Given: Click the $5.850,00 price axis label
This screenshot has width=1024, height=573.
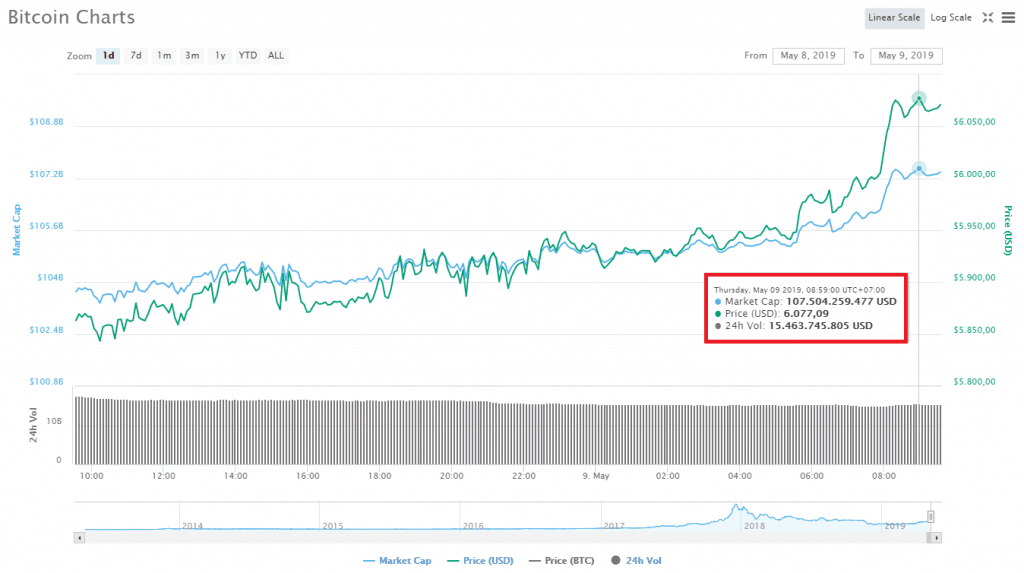Looking at the screenshot, I should pyautogui.click(x=974, y=330).
